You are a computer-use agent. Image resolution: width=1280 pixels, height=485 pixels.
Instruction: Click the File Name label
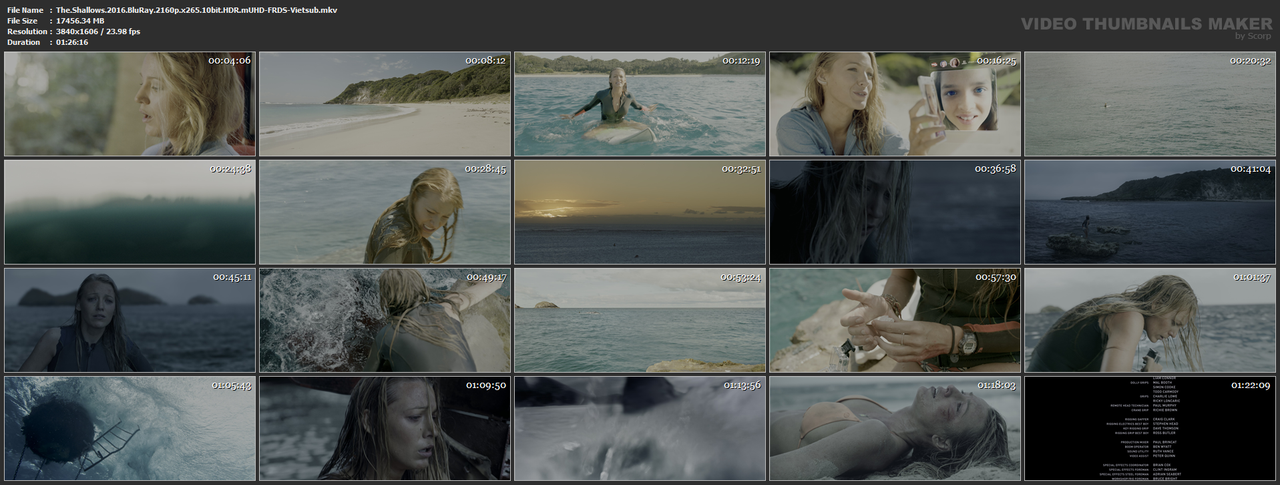[x=24, y=10]
